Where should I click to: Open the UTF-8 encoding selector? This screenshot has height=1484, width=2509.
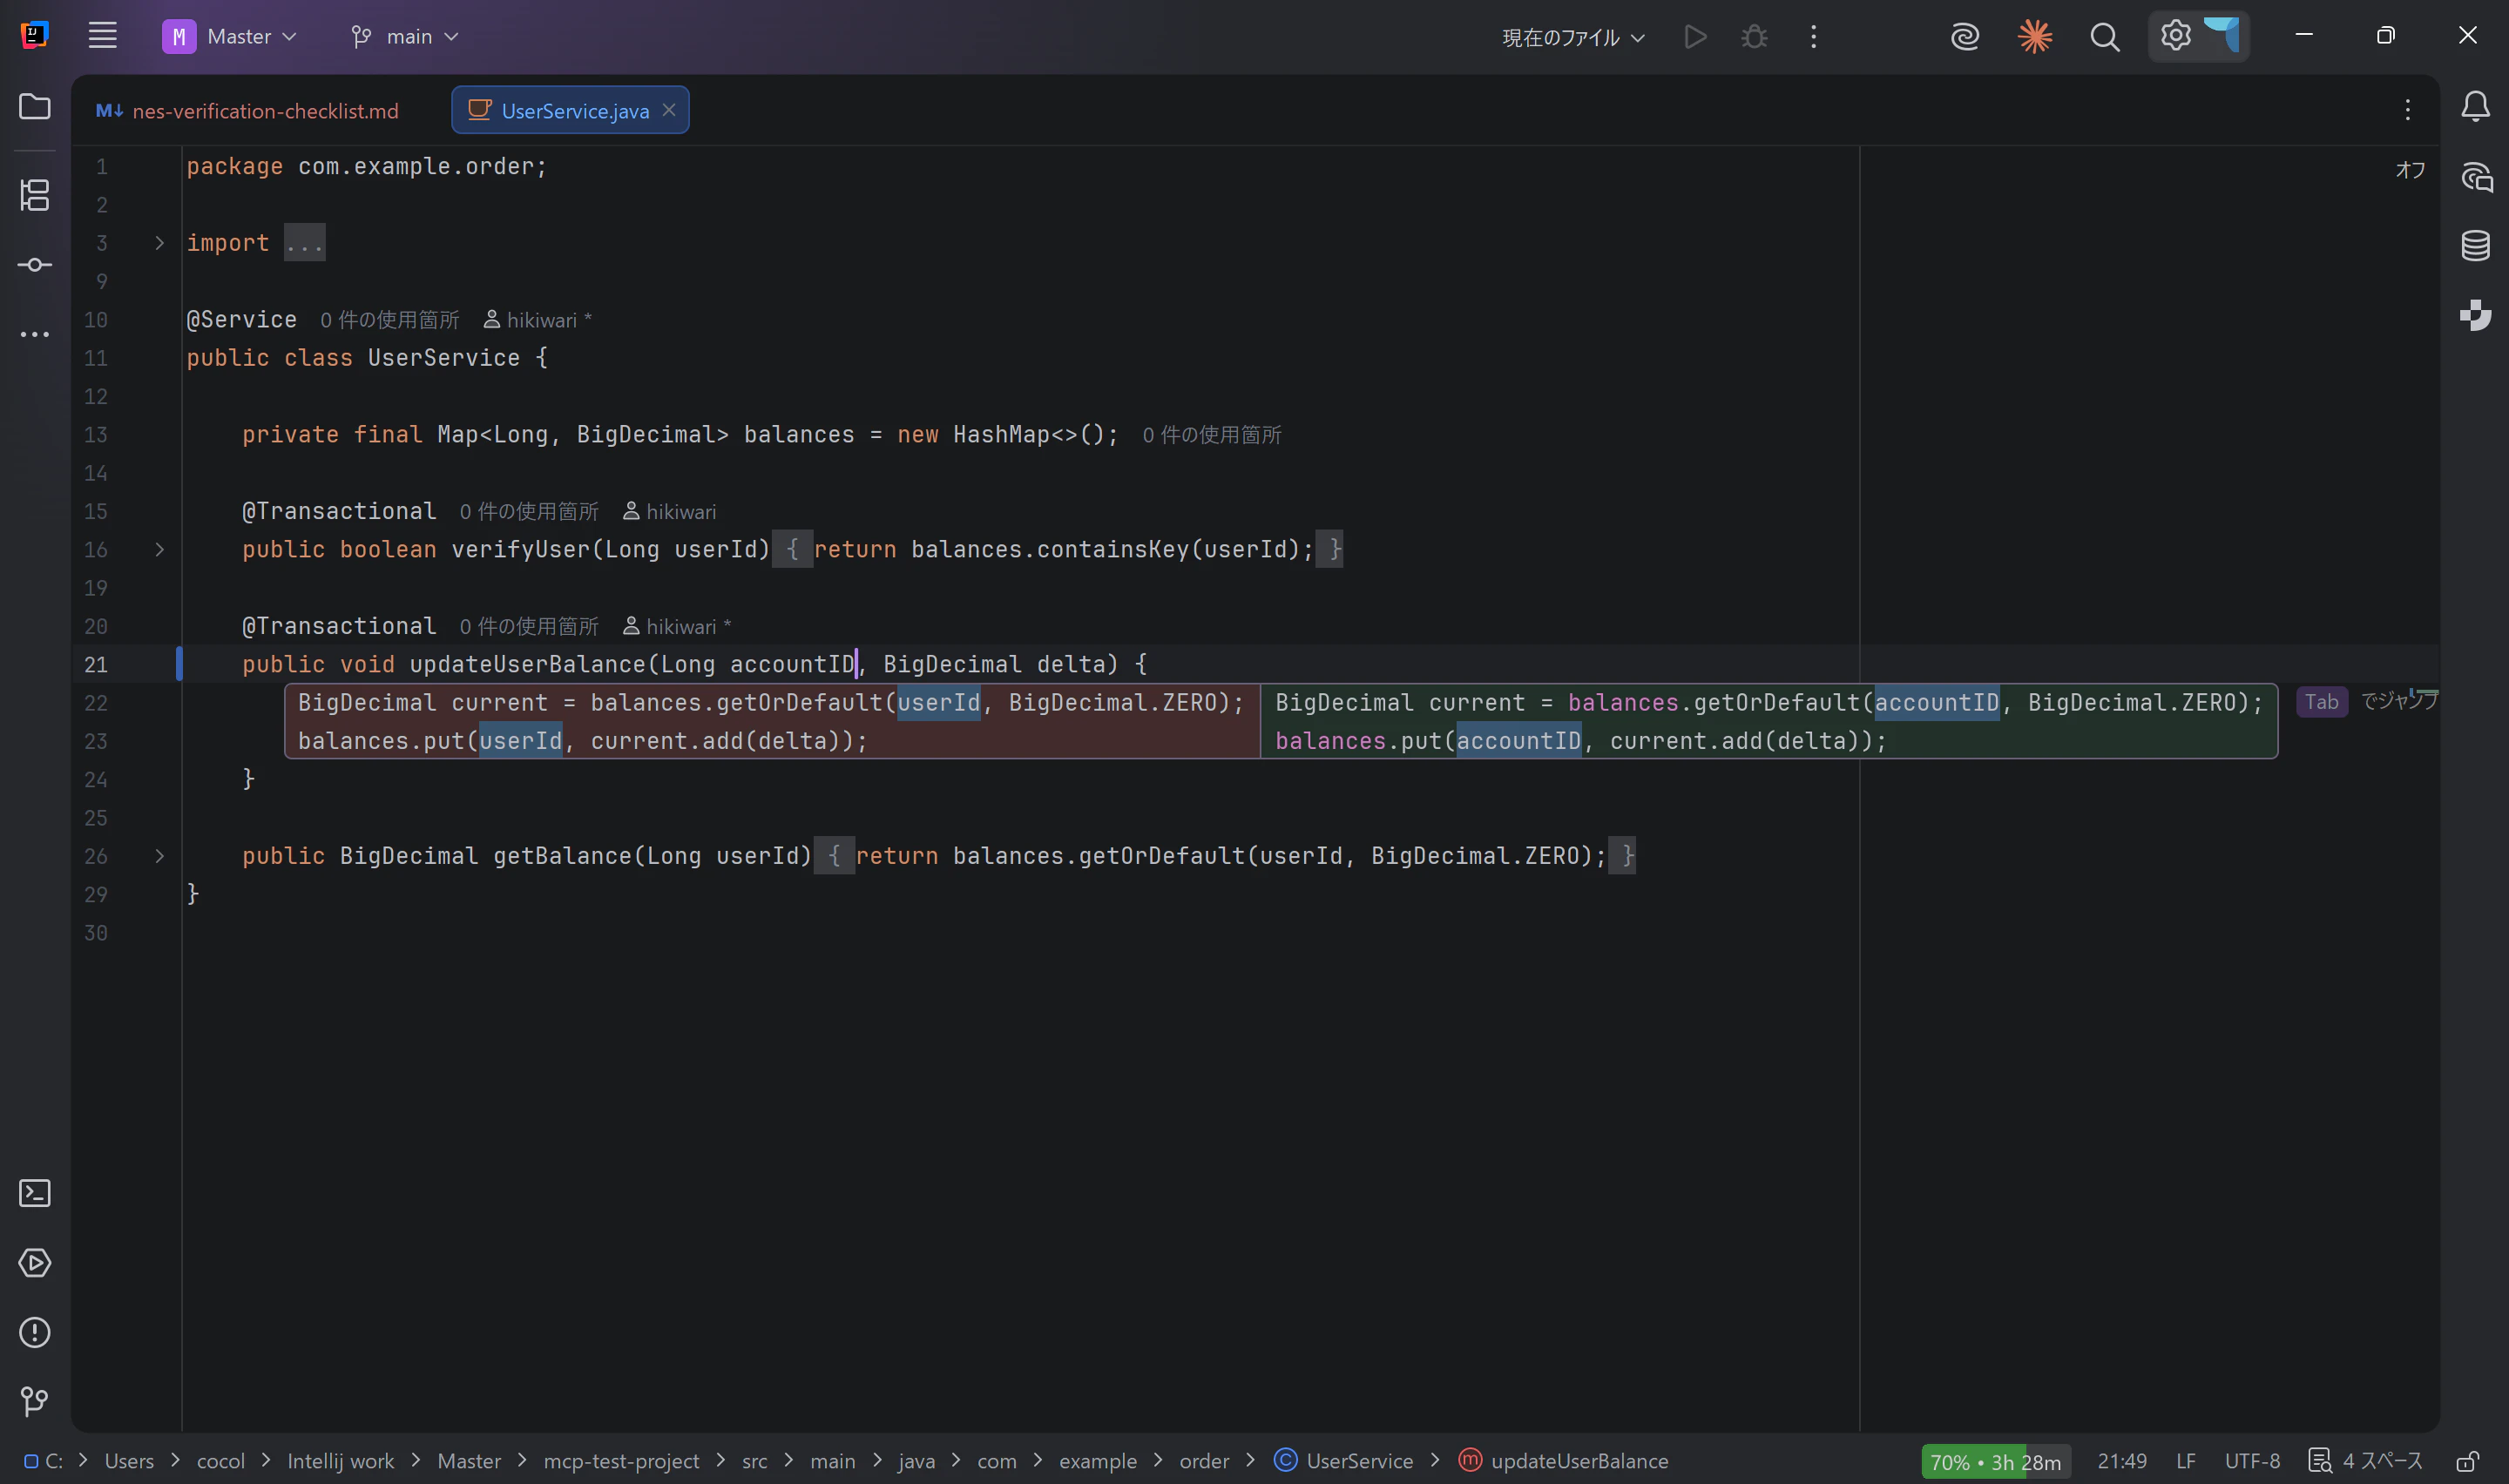pyautogui.click(x=2252, y=1461)
